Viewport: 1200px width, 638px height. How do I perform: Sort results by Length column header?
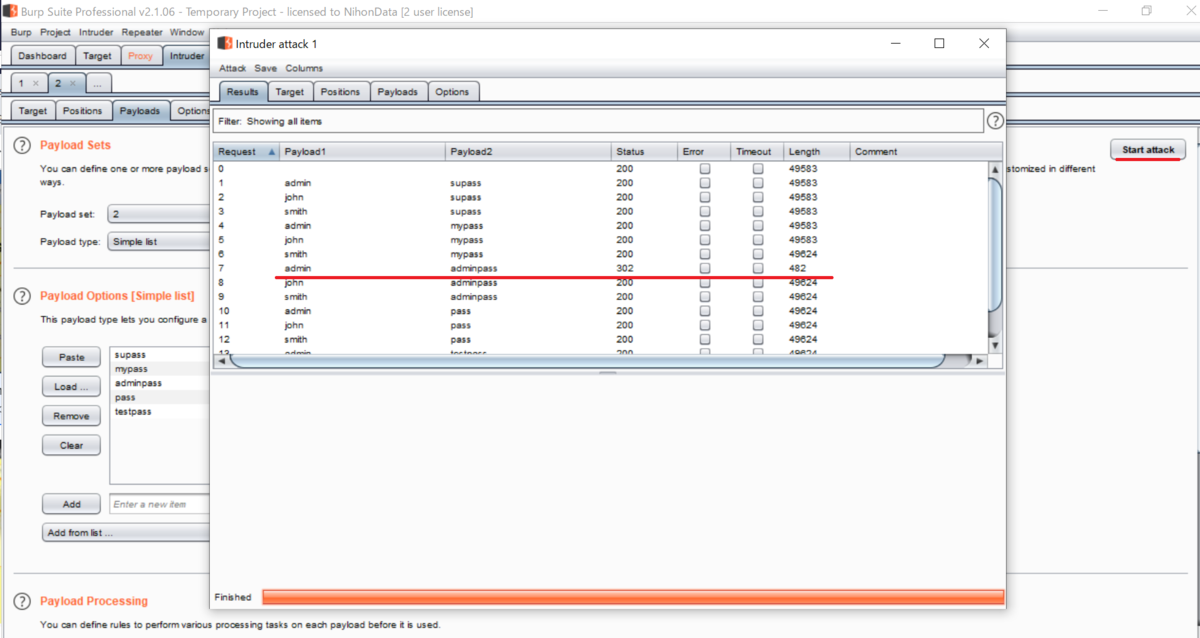(816, 152)
